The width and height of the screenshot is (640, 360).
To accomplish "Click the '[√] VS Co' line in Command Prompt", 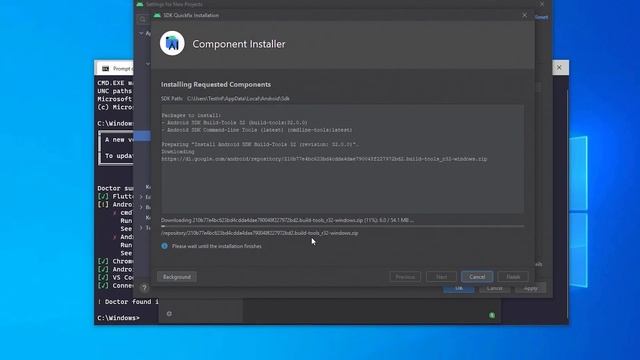I will tap(115, 278).
